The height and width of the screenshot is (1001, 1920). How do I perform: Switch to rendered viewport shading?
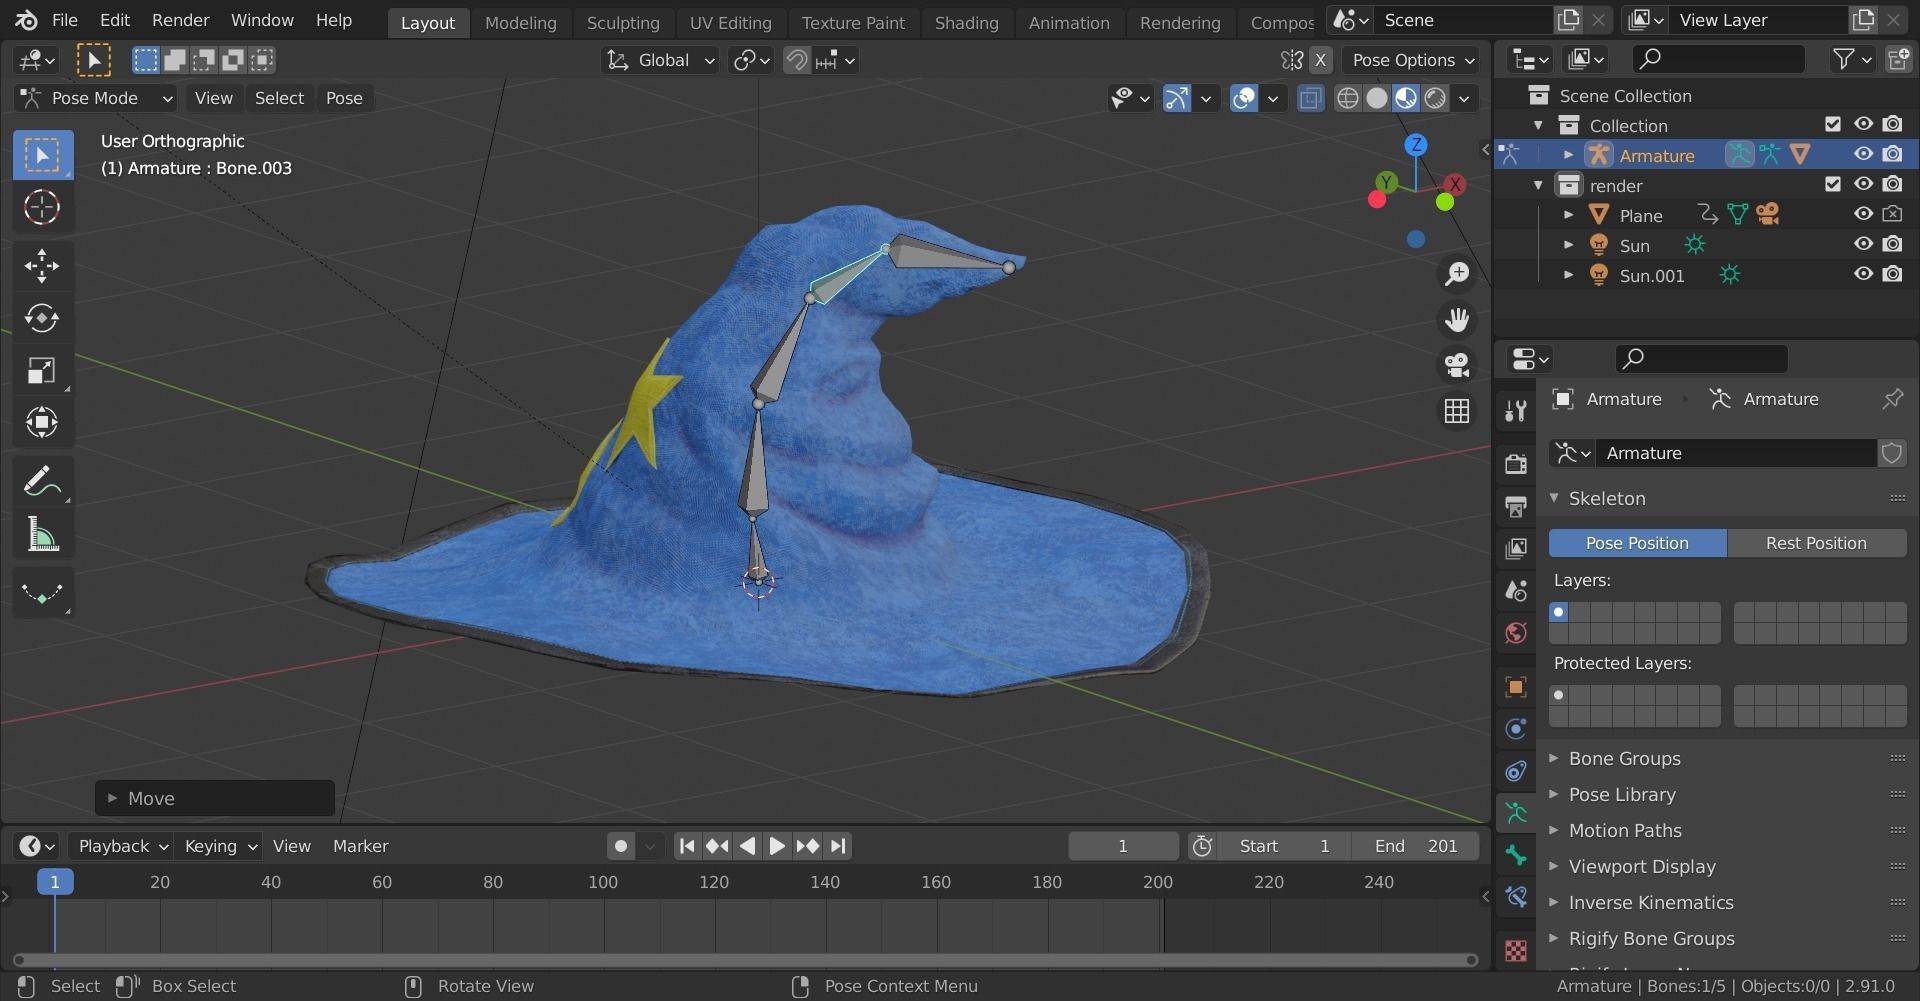[x=1435, y=98]
